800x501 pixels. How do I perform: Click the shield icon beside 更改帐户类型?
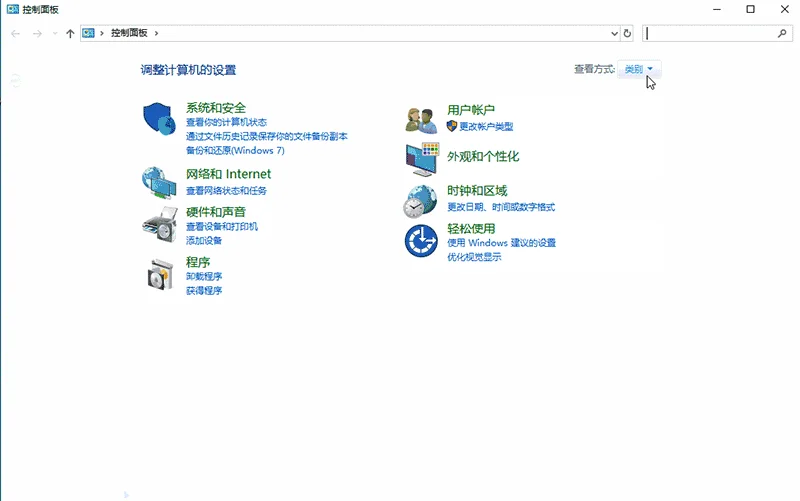tap(452, 126)
